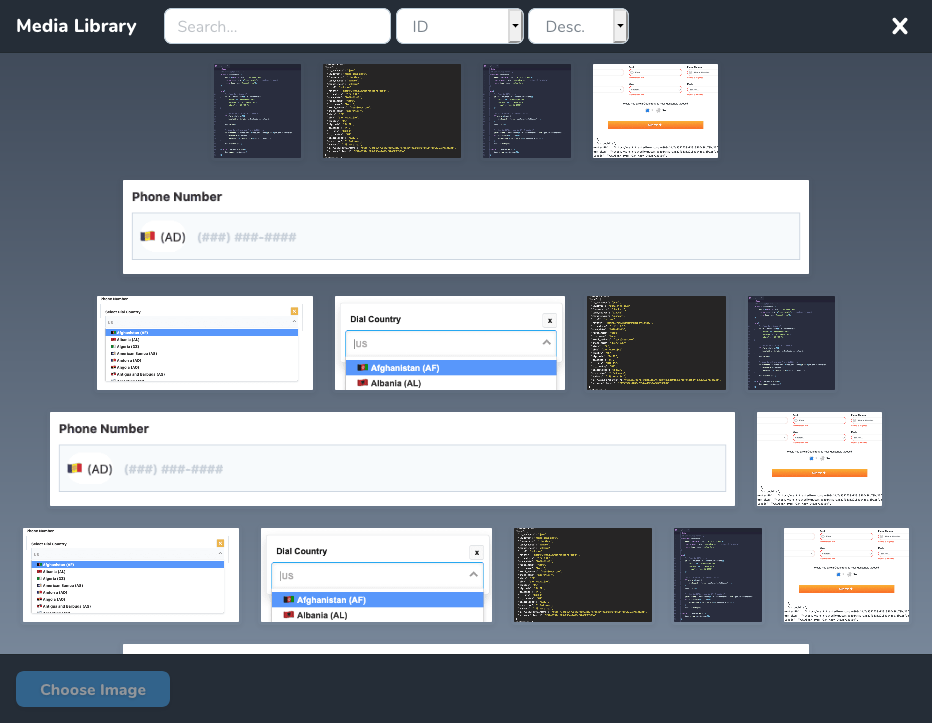Image resolution: width=932 pixels, height=723 pixels.
Task: Select first dark code thumbnail in top row
Action: [257, 111]
